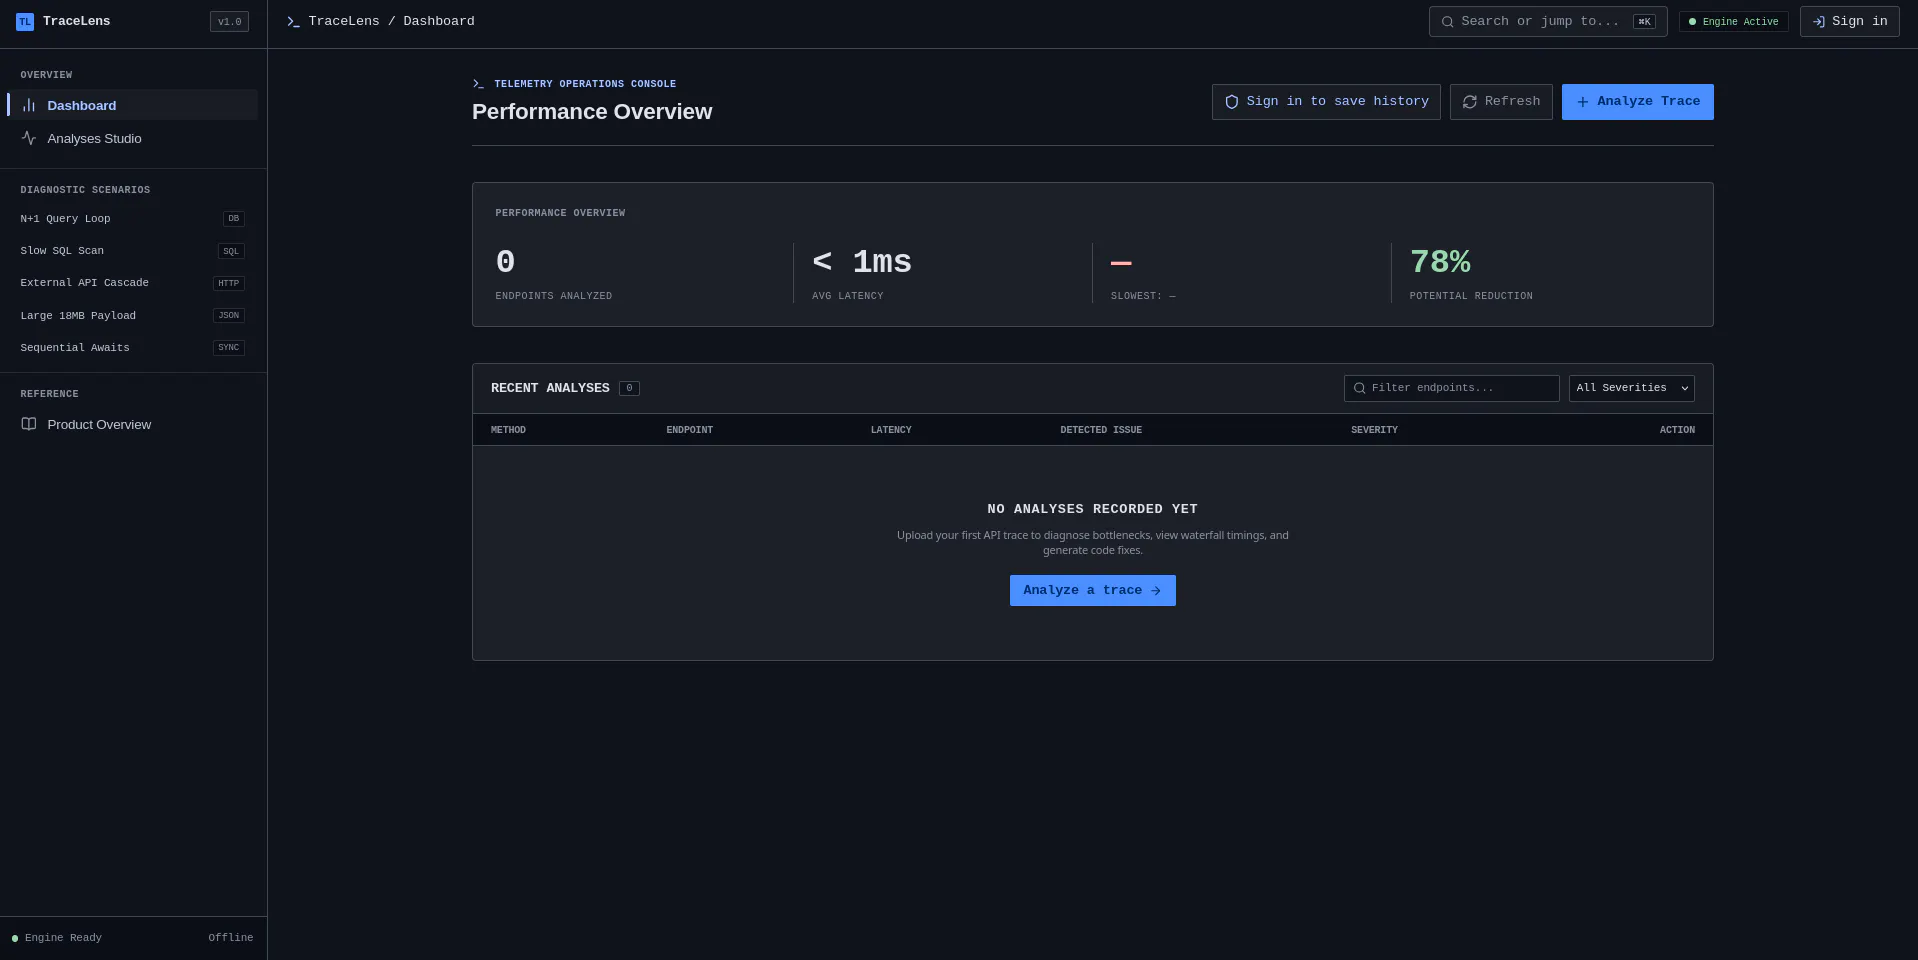Click the Sign in button in header
This screenshot has height=960, width=1918.
pyautogui.click(x=1850, y=22)
